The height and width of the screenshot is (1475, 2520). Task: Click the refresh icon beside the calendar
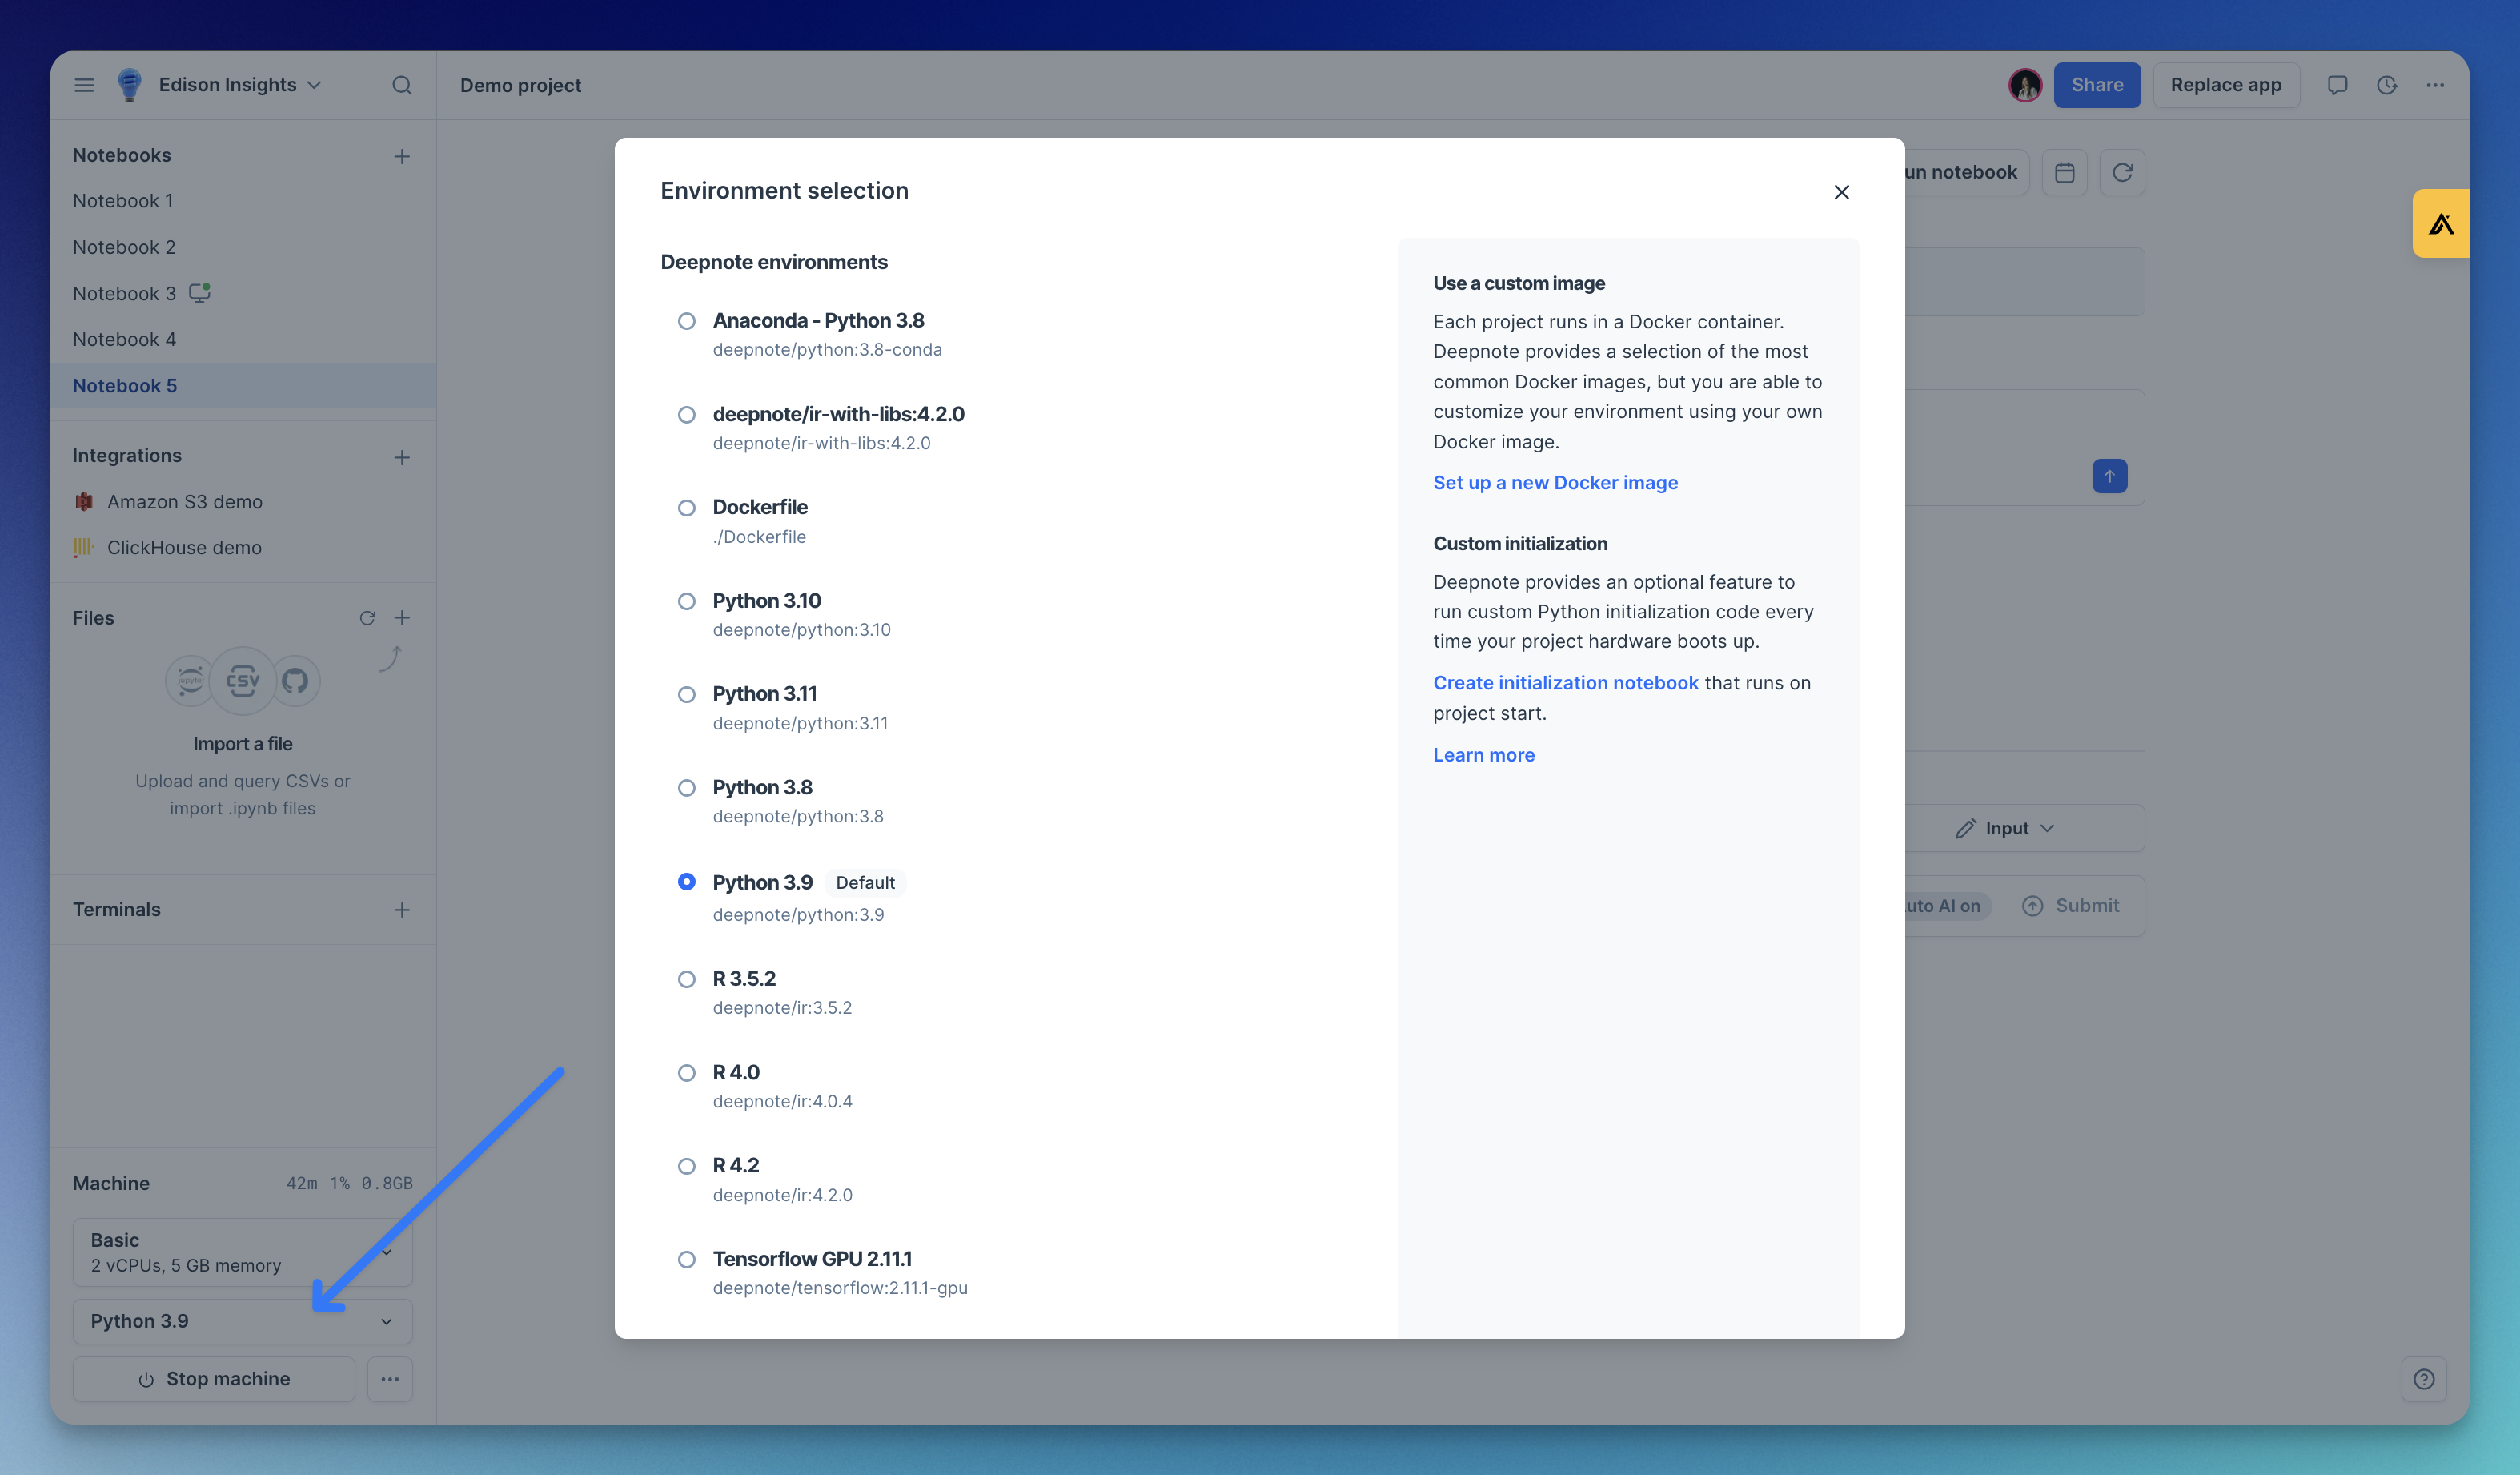(2122, 173)
